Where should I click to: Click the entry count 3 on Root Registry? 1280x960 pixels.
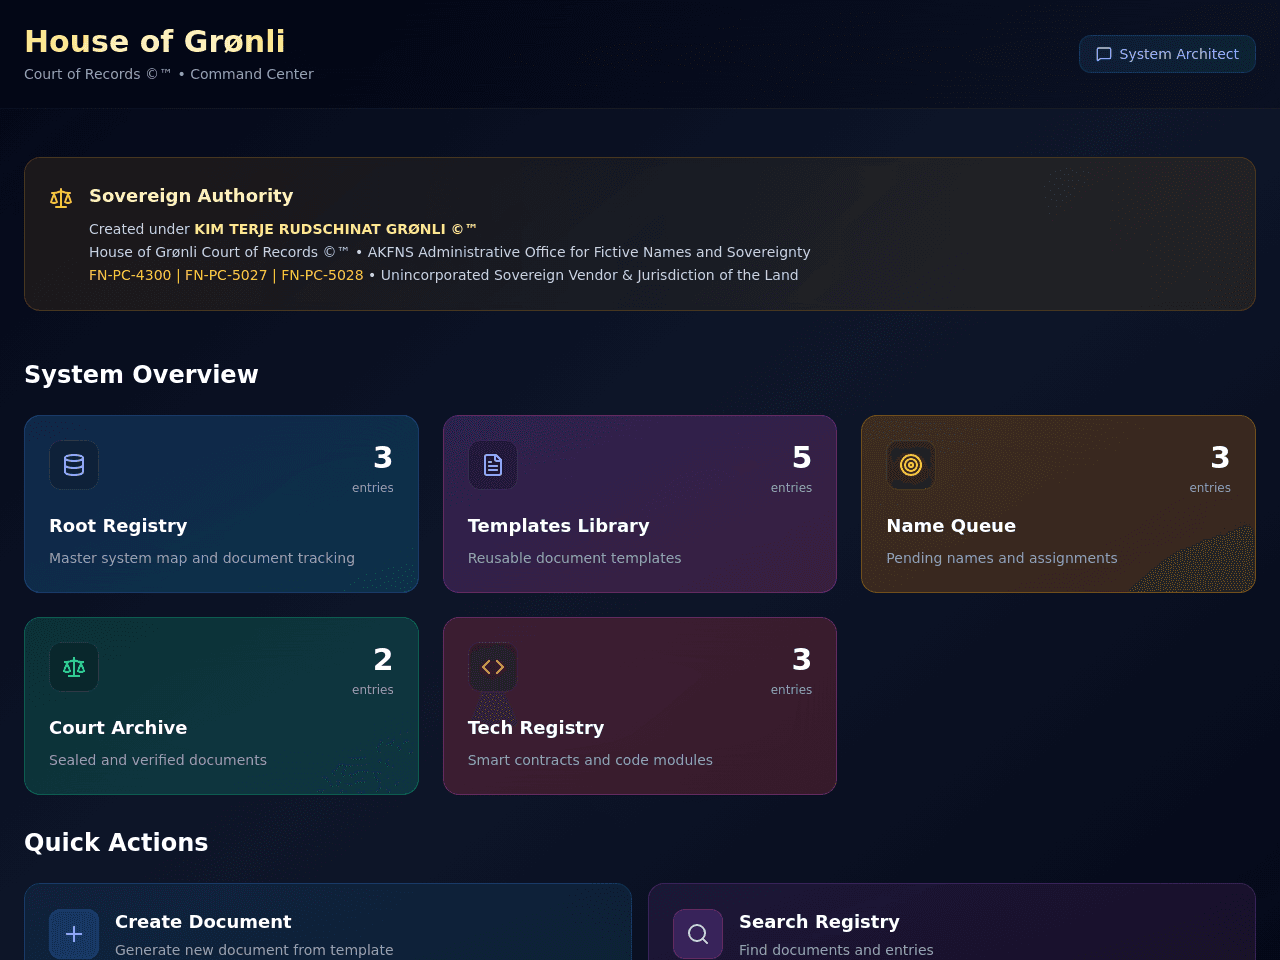[x=383, y=458]
